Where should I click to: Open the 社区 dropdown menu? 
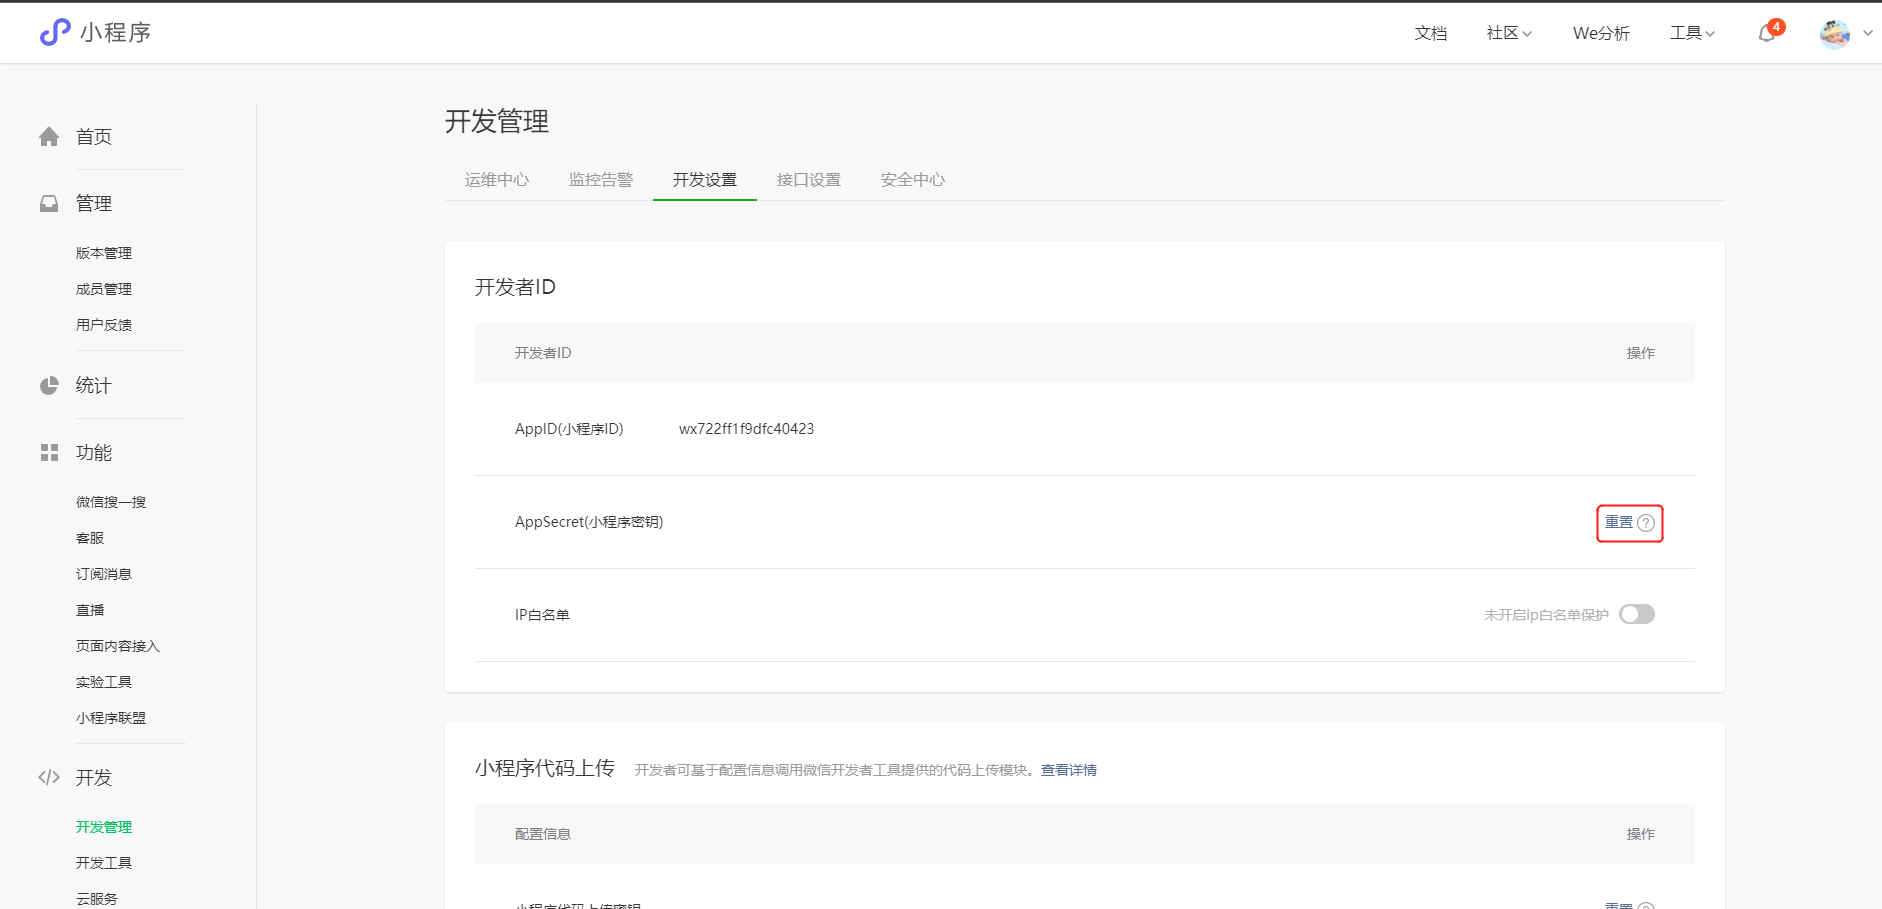[x=1509, y=33]
